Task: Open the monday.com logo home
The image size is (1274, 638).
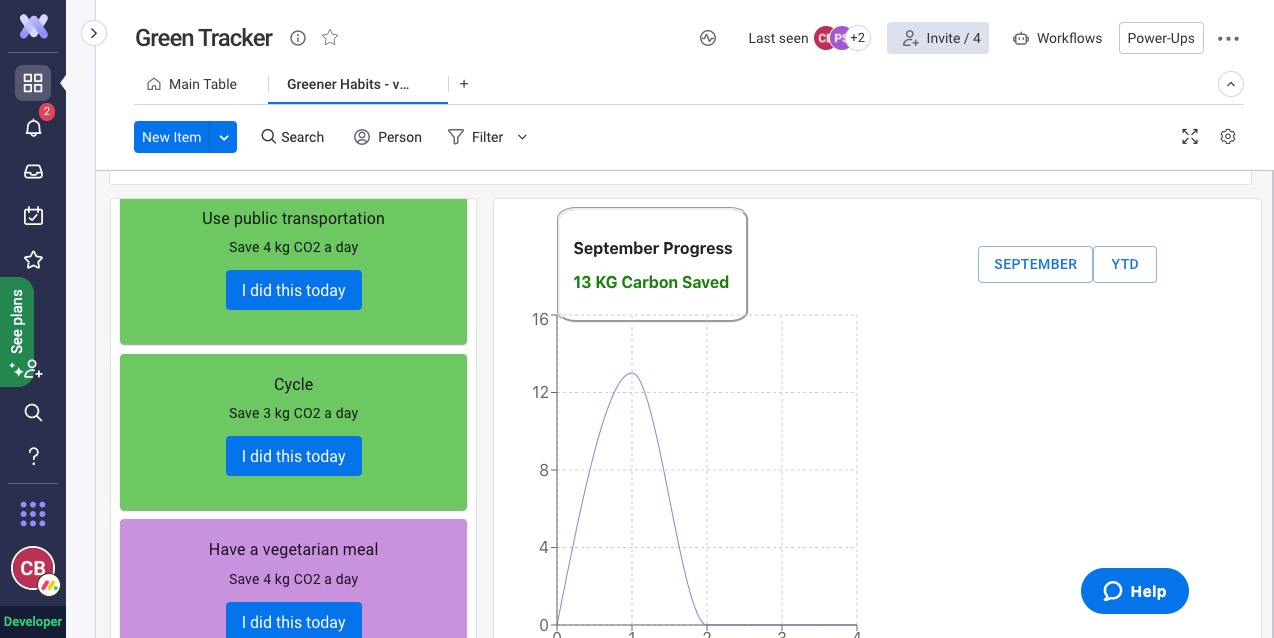Action: tap(33, 27)
